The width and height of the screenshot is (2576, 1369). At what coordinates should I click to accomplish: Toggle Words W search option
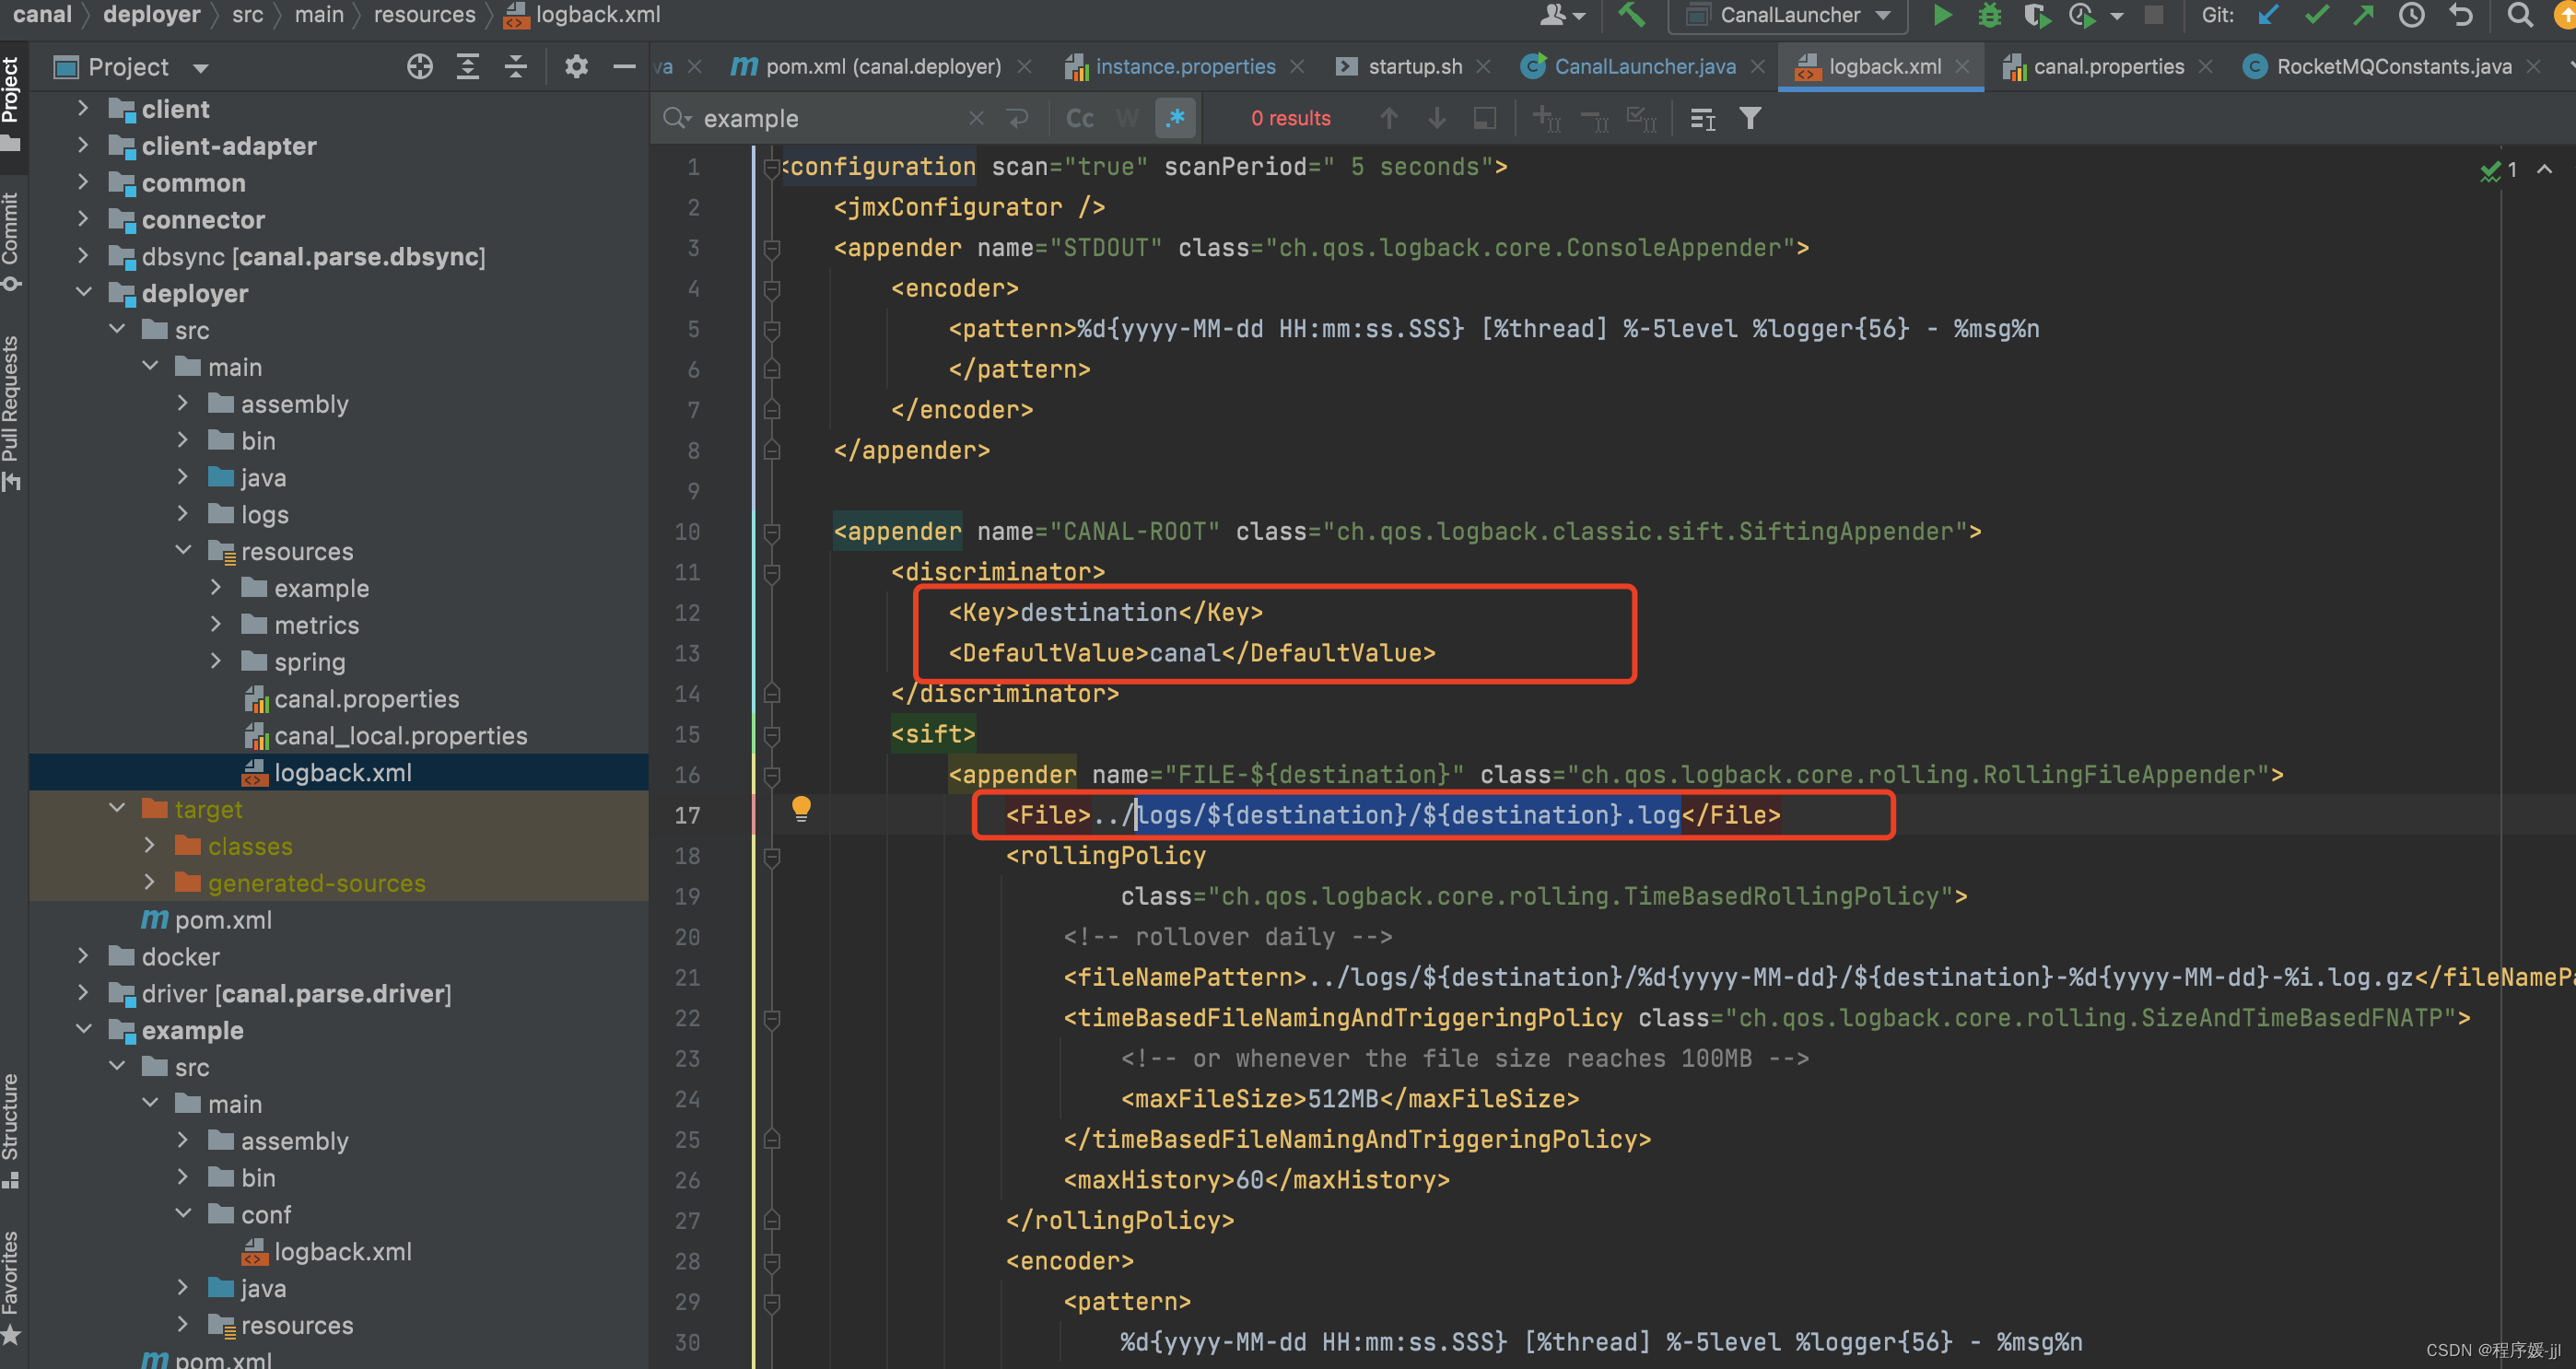pyautogui.click(x=1128, y=119)
